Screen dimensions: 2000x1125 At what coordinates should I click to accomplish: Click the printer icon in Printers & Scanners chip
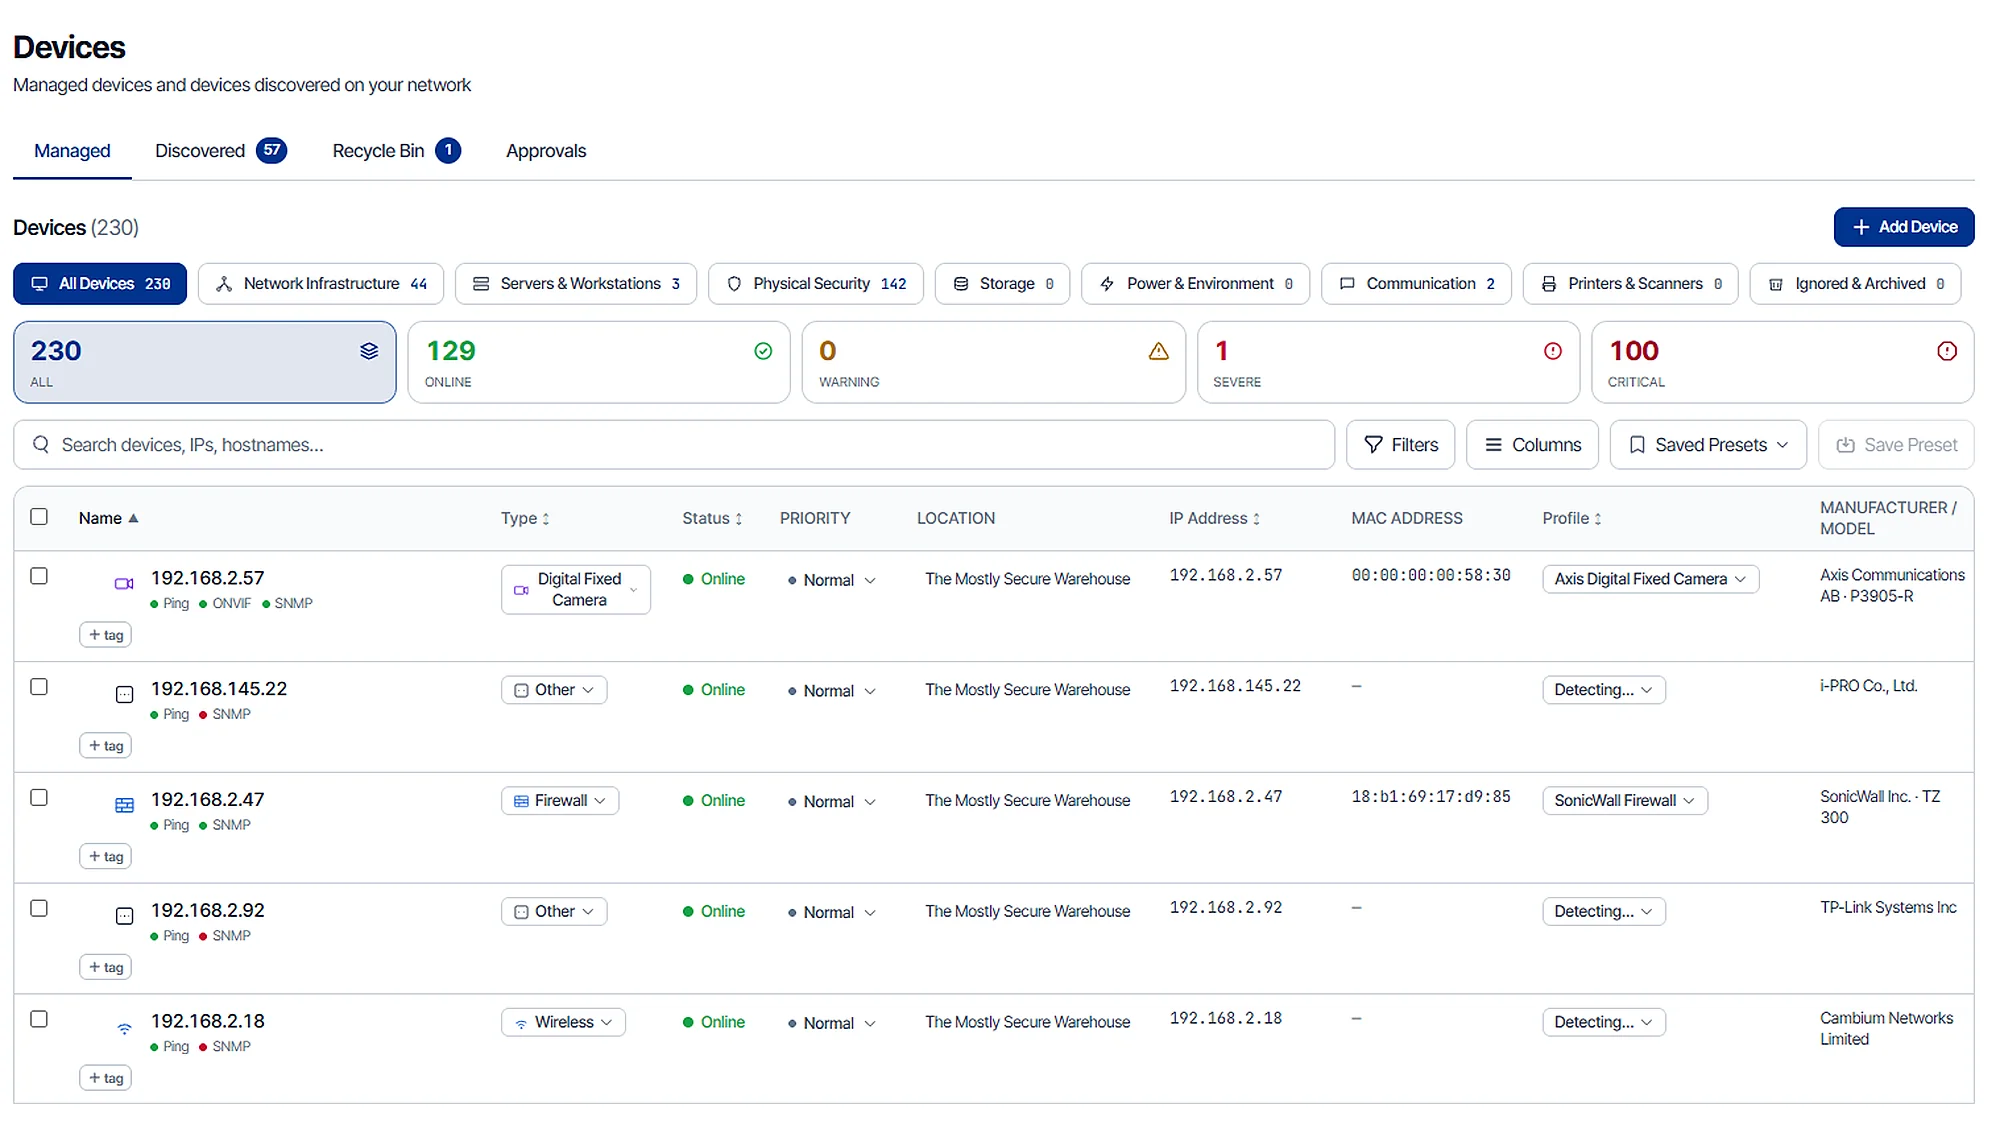pos(1548,284)
